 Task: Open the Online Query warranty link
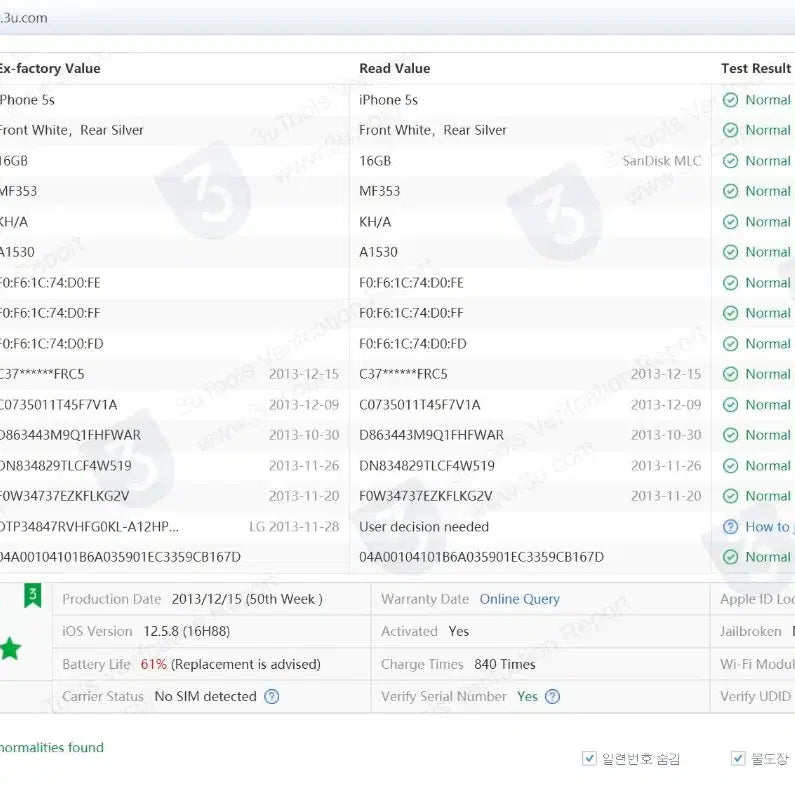[519, 599]
